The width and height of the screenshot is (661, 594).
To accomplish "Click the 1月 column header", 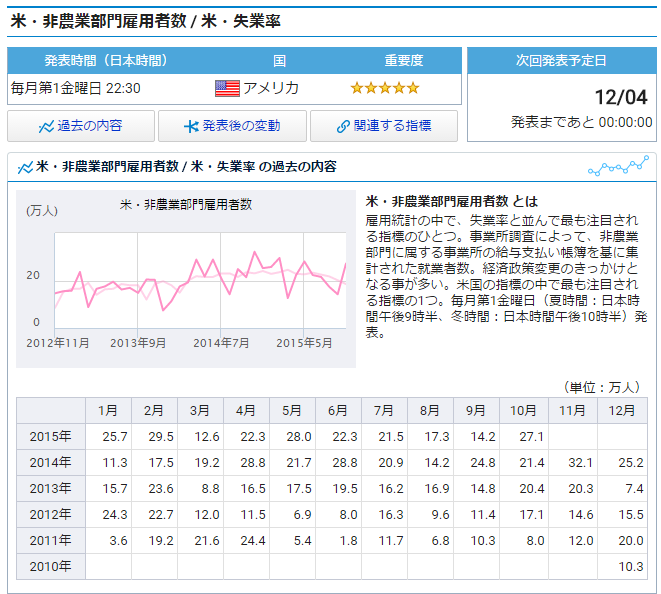I will (108, 411).
